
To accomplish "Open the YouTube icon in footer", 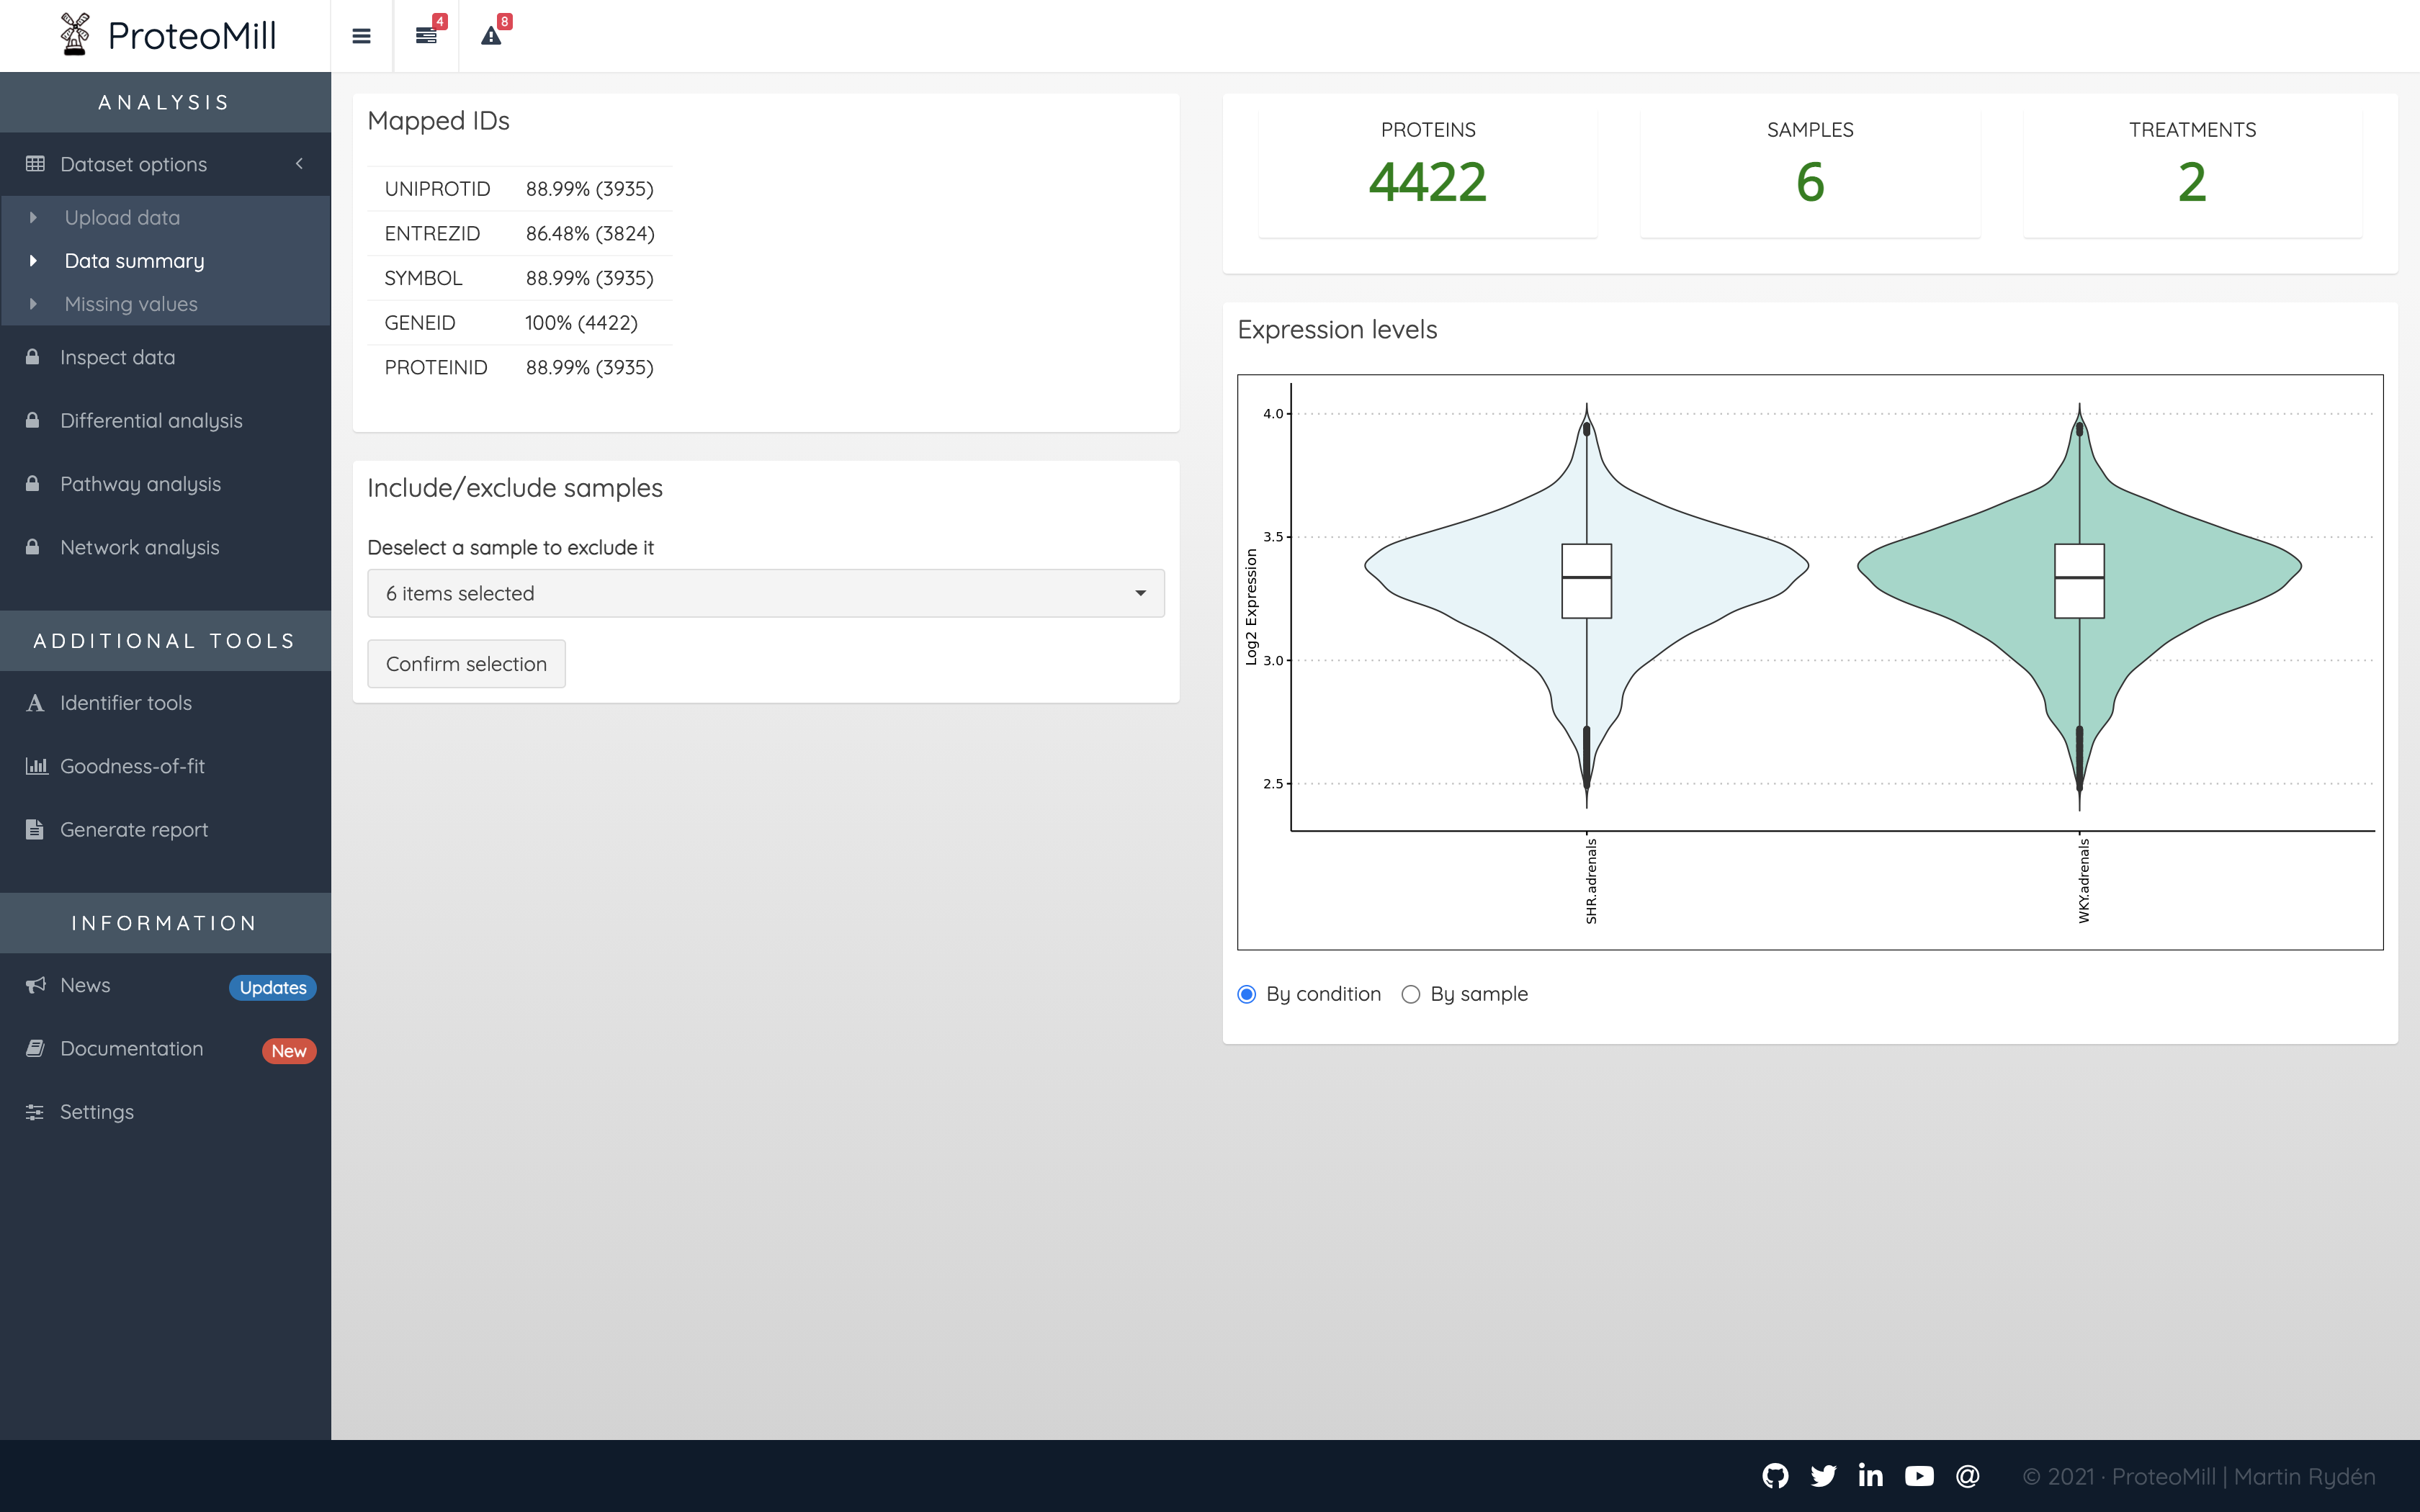I will 1919,1476.
